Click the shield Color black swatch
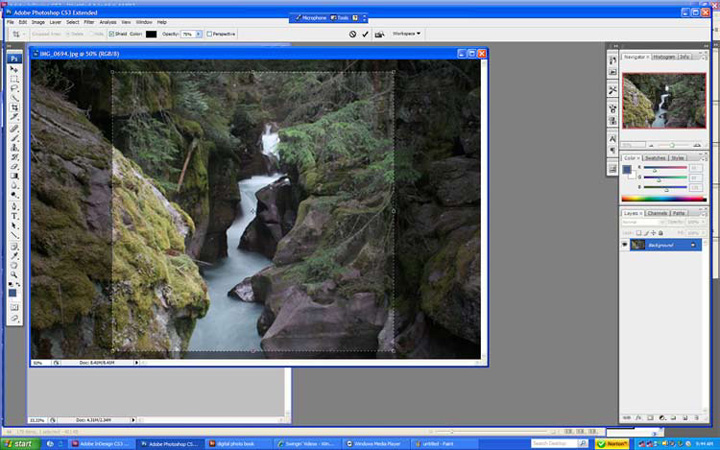The height and width of the screenshot is (450, 720). 151,34
